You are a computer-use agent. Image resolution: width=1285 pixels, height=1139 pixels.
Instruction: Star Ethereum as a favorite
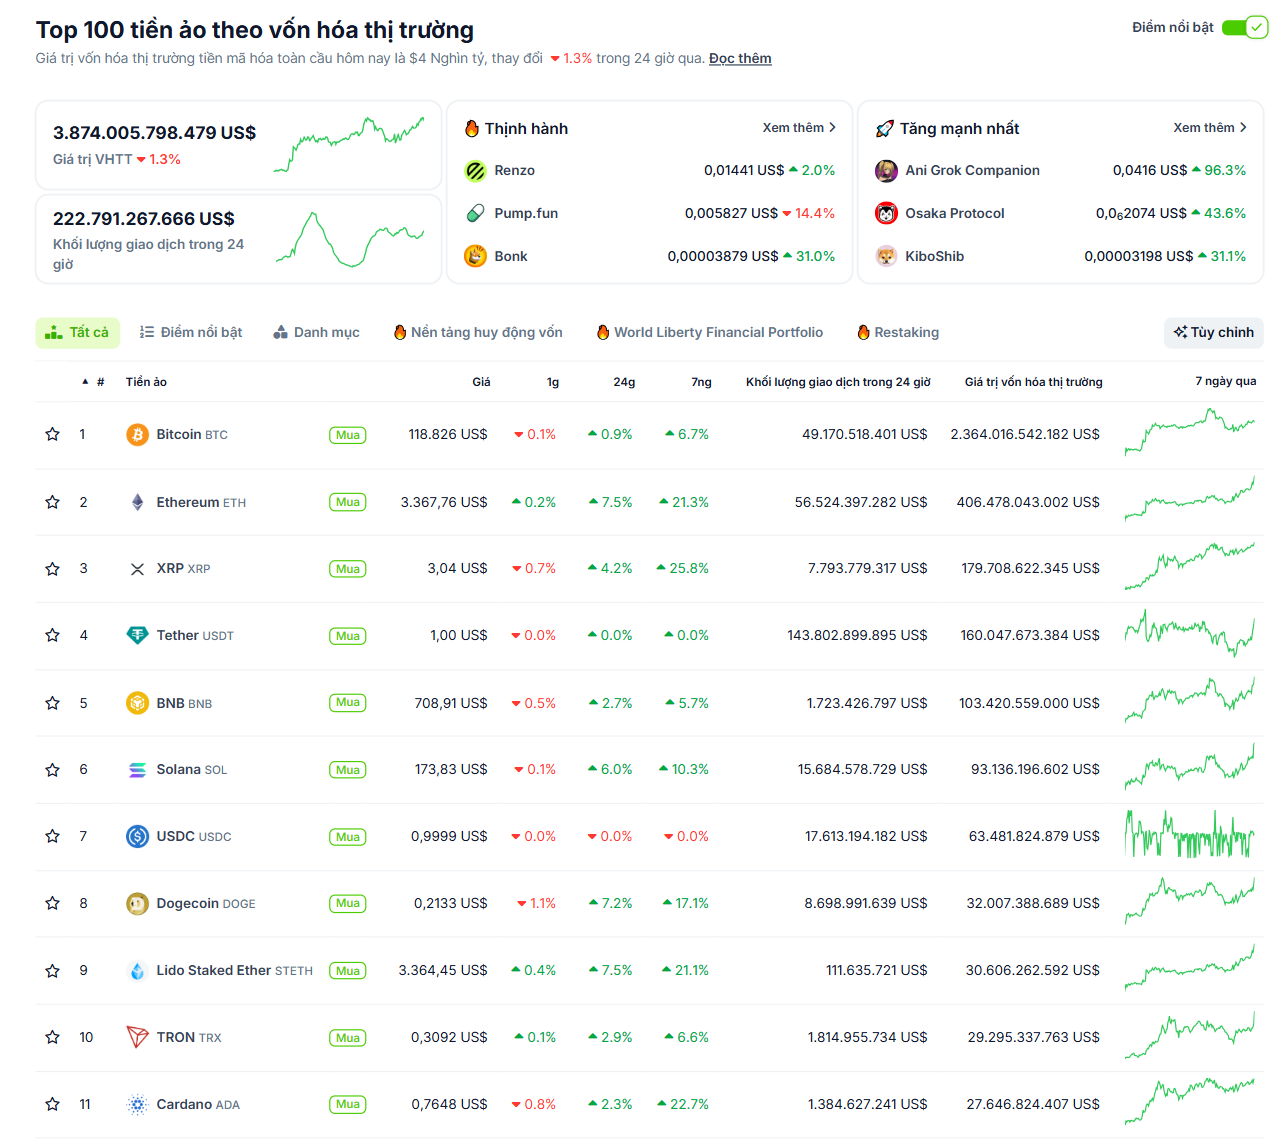click(x=52, y=502)
